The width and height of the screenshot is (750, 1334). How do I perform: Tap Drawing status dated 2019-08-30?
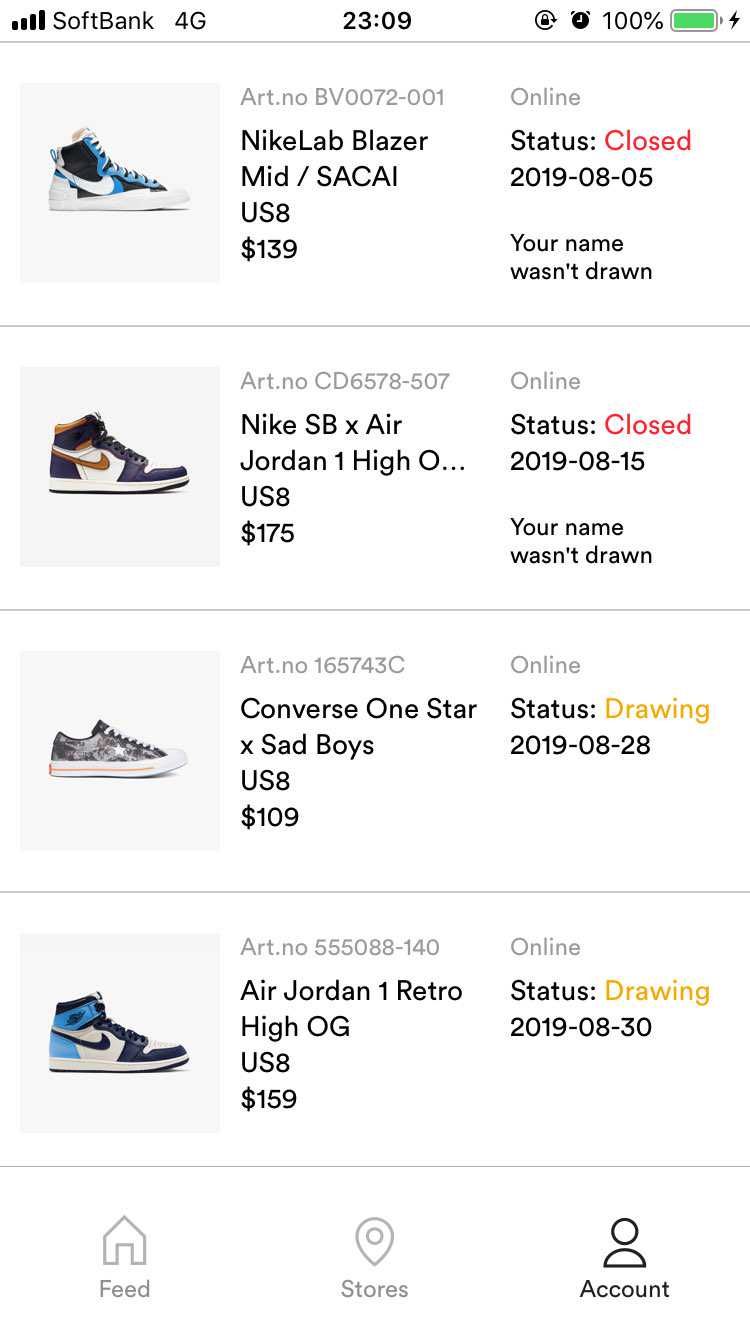[657, 991]
